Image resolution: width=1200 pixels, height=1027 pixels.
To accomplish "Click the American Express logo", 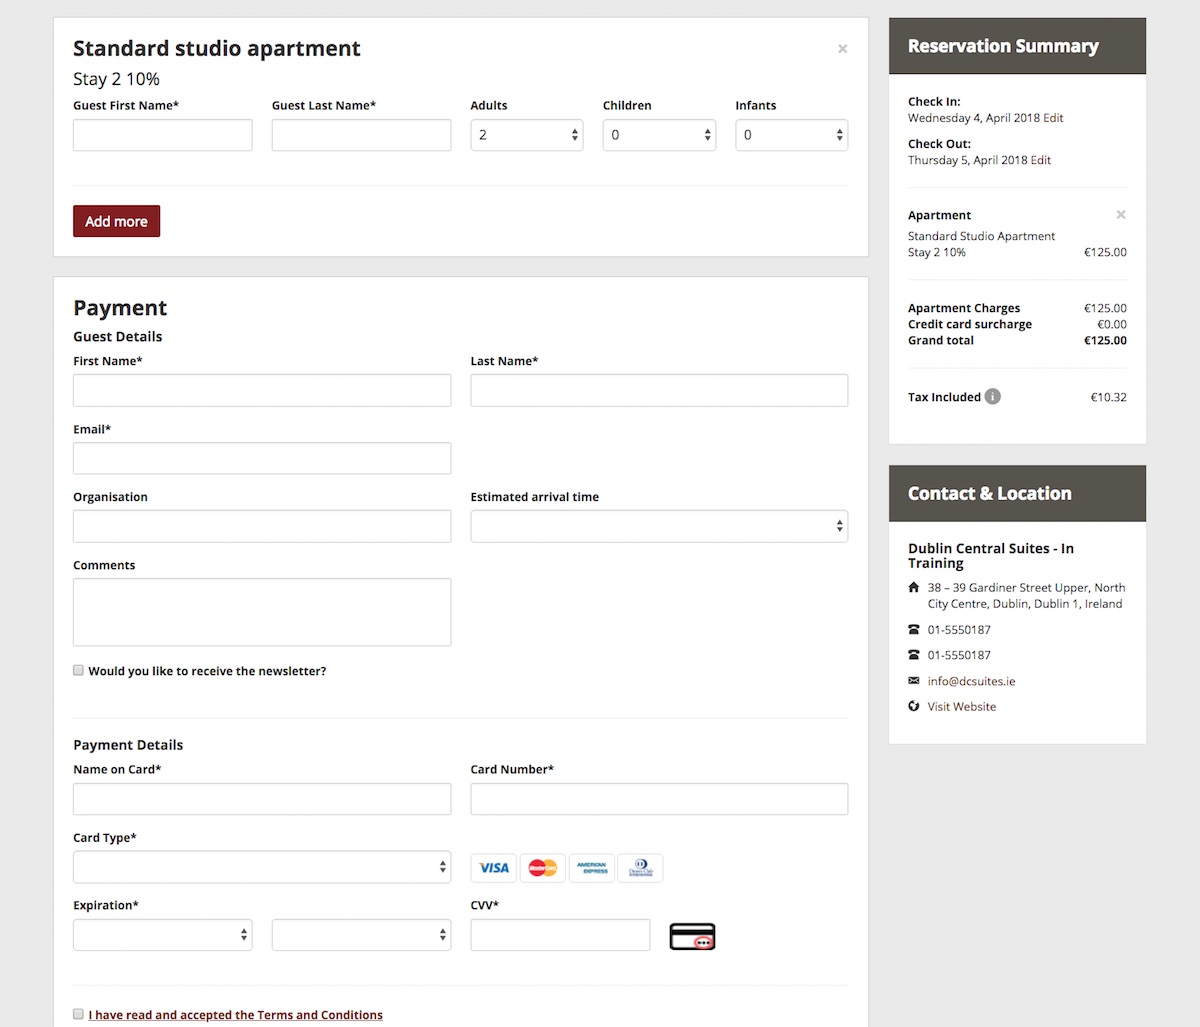I will [592, 868].
